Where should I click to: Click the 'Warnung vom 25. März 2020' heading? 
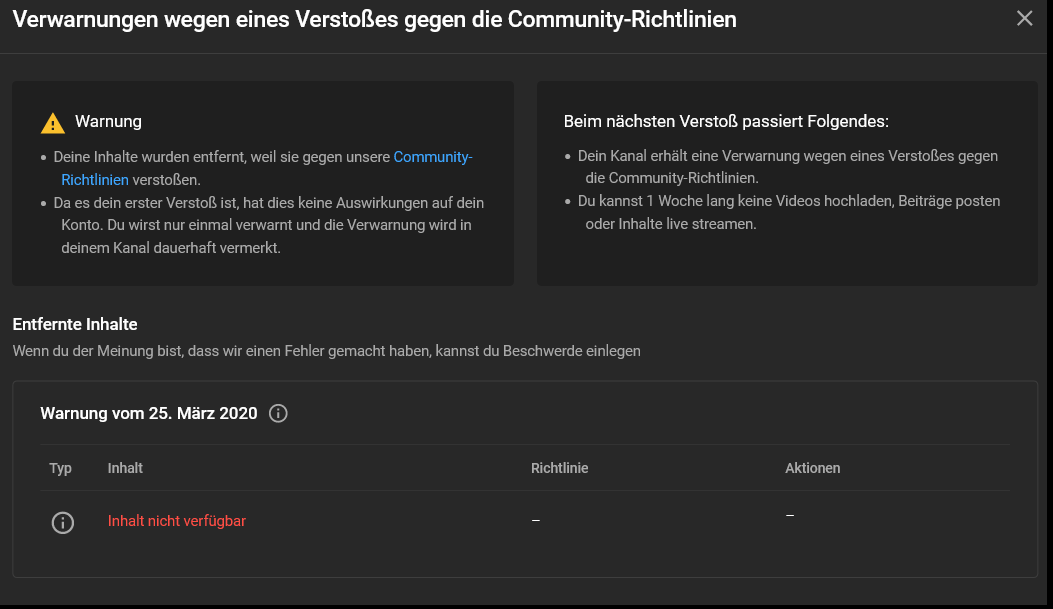[x=149, y=413]
